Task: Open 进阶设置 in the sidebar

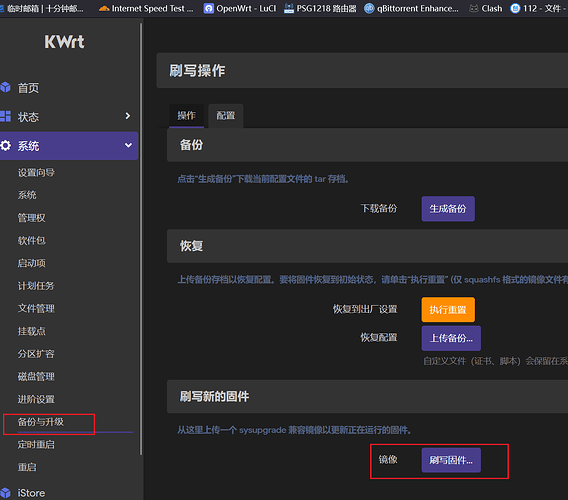Action: click(x=36, y=399)
